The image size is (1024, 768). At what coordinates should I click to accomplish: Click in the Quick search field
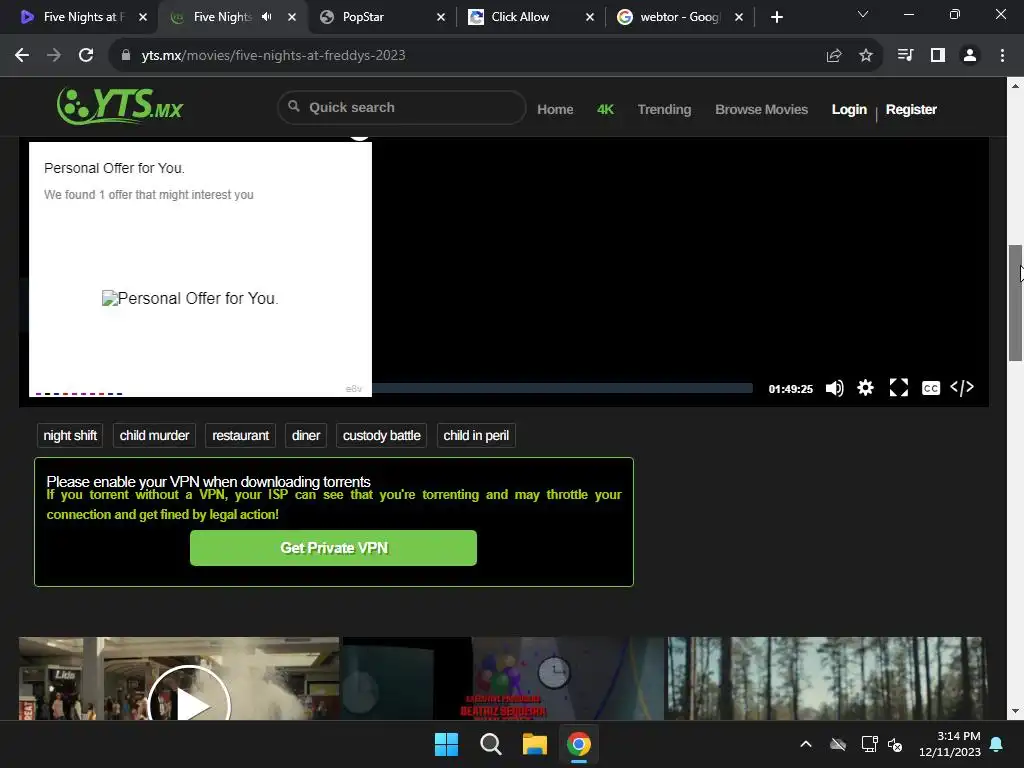(402, 107)
